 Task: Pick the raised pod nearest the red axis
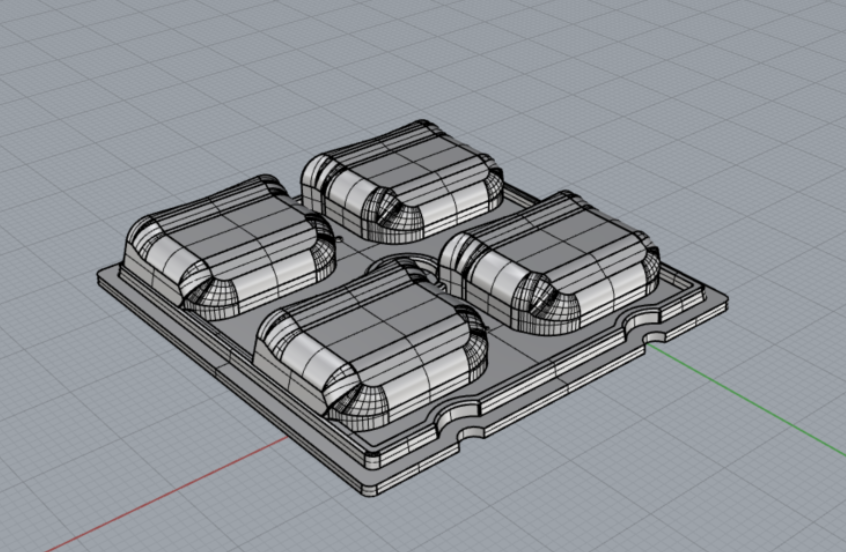(370, 345)
